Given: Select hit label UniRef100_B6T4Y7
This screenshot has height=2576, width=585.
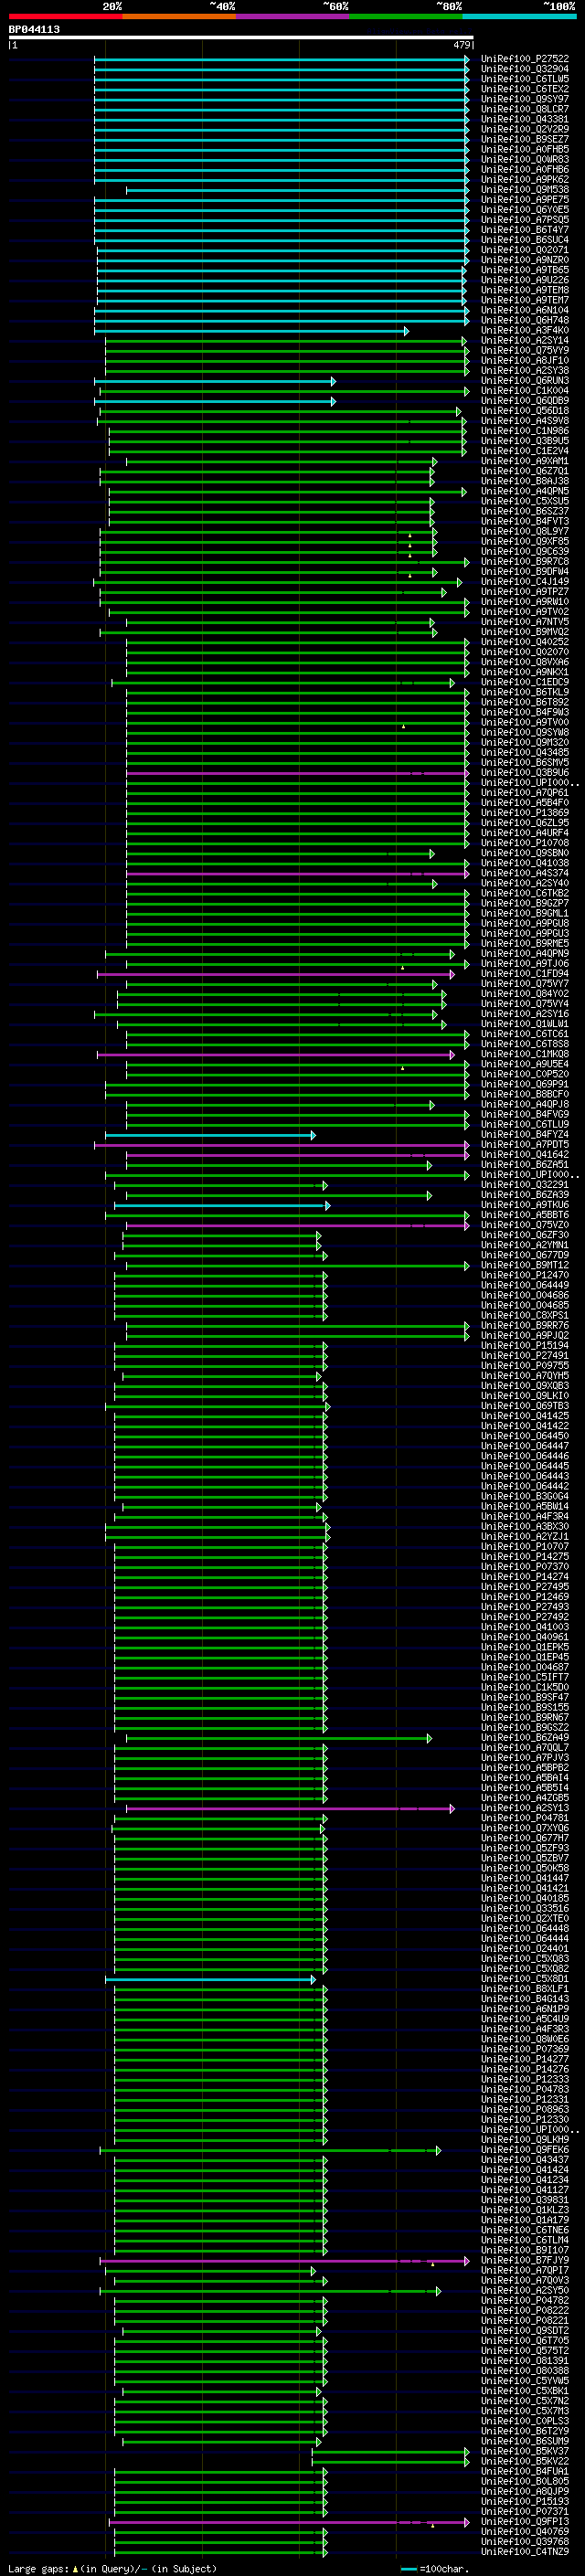Looking at the screenshot, I should [x=525, y=230].
